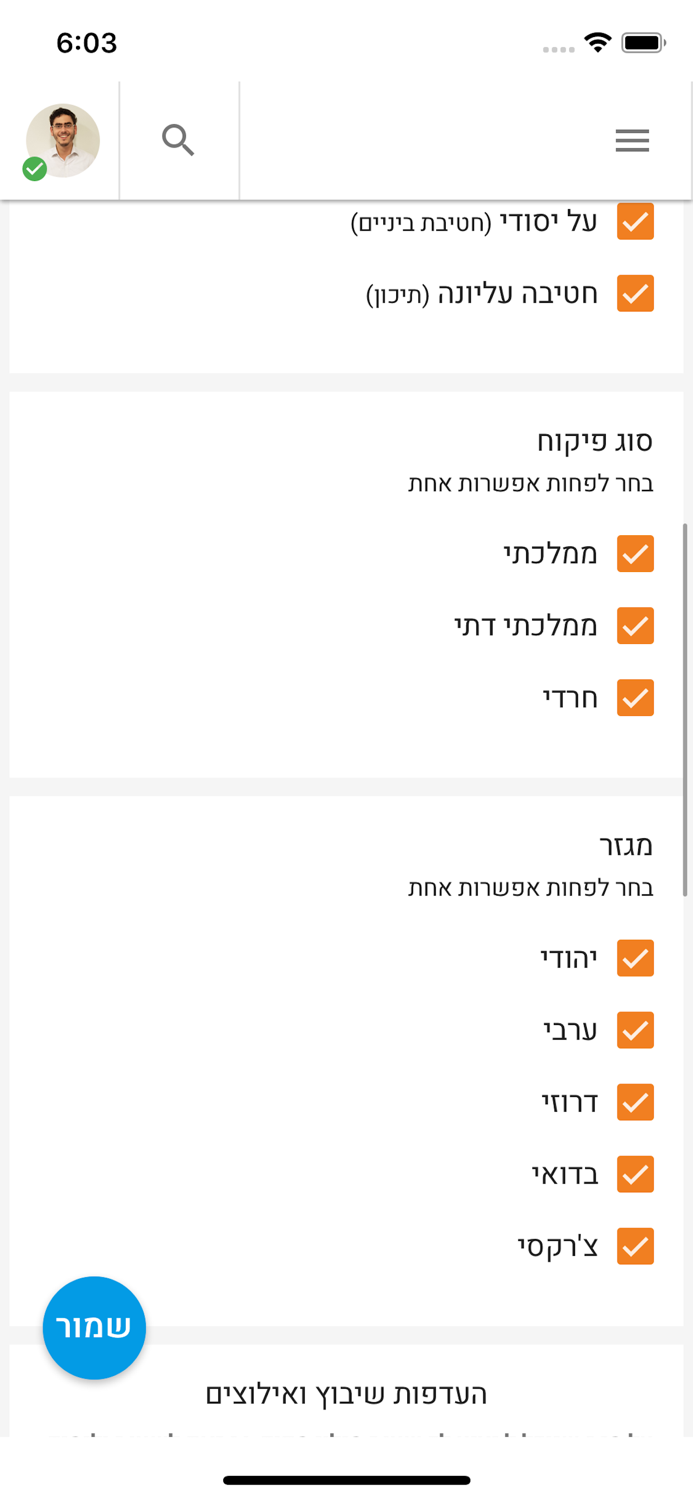Uncheck the דרוזי checkbox

[x=635, y=1102]
